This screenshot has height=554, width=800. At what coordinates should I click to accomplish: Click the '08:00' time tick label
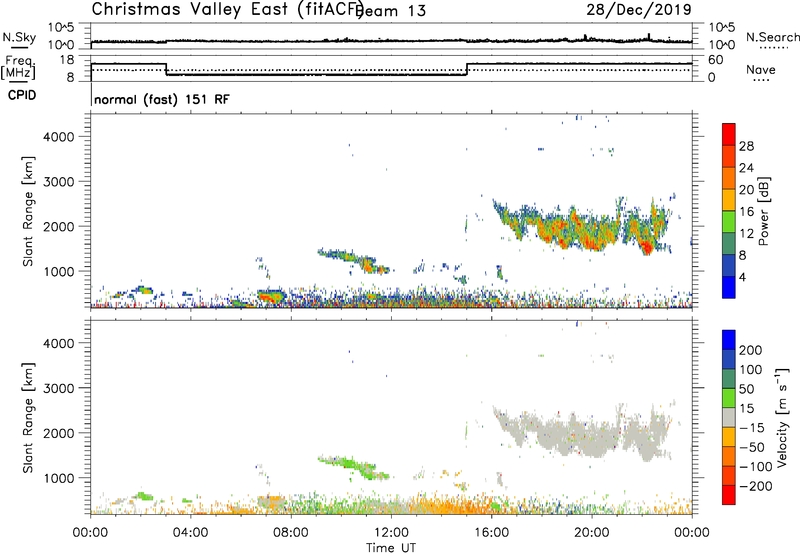290,533
